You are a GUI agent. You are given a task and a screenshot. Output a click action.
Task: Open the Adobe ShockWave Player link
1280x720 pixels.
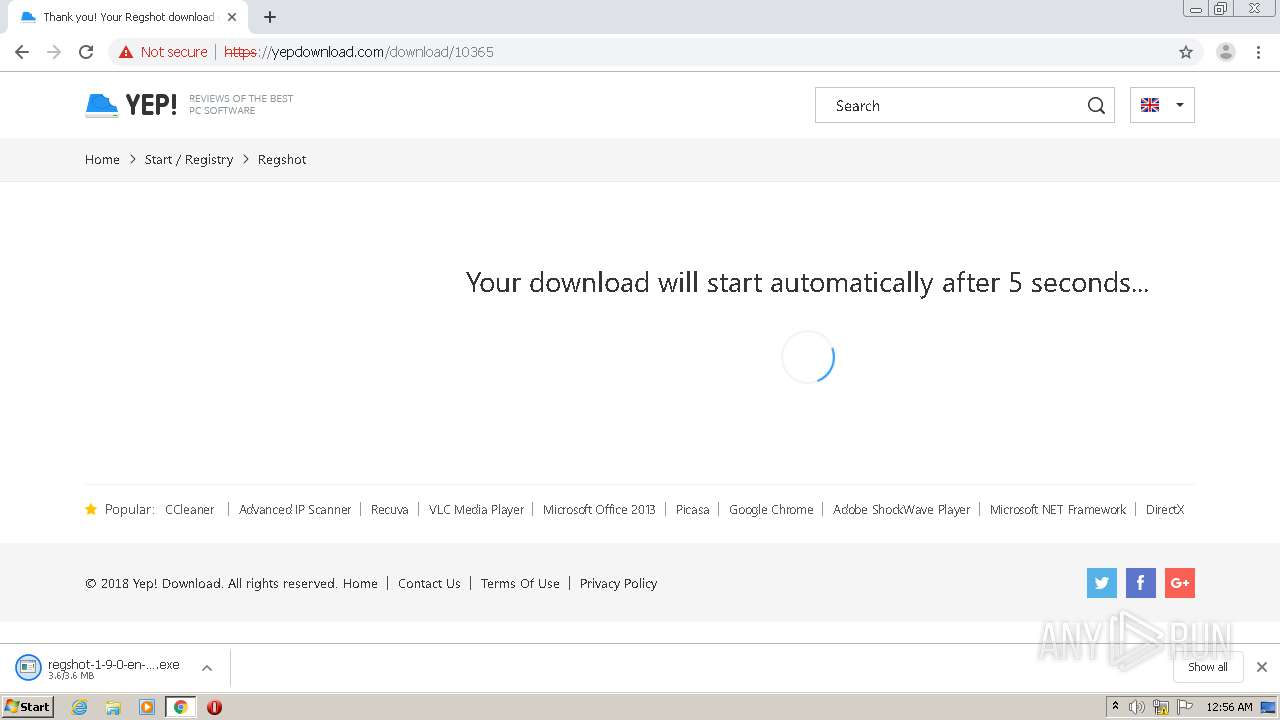(x=902, y=509)
